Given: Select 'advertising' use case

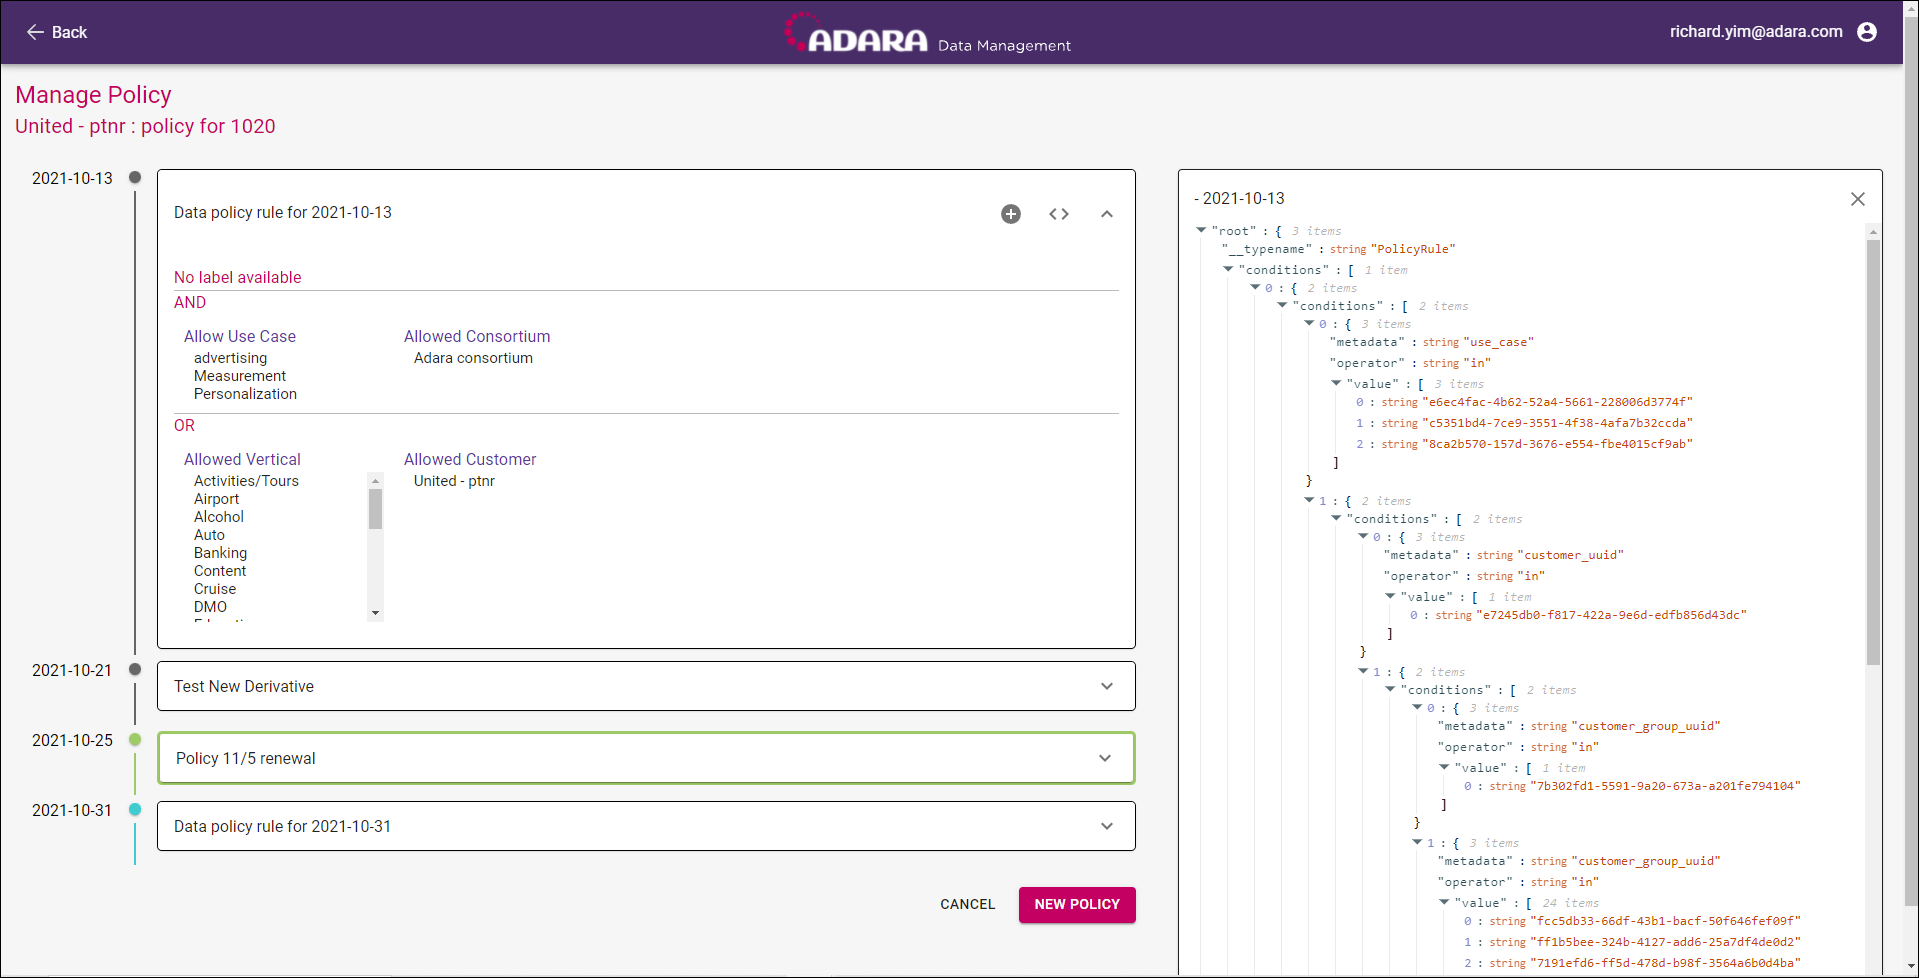Looking at the screenshot, I should 230,358.
